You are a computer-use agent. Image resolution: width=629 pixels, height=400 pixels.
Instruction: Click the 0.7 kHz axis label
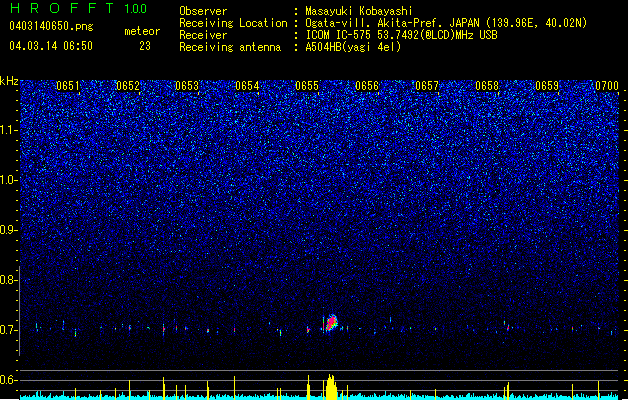(x=9, y=330)
